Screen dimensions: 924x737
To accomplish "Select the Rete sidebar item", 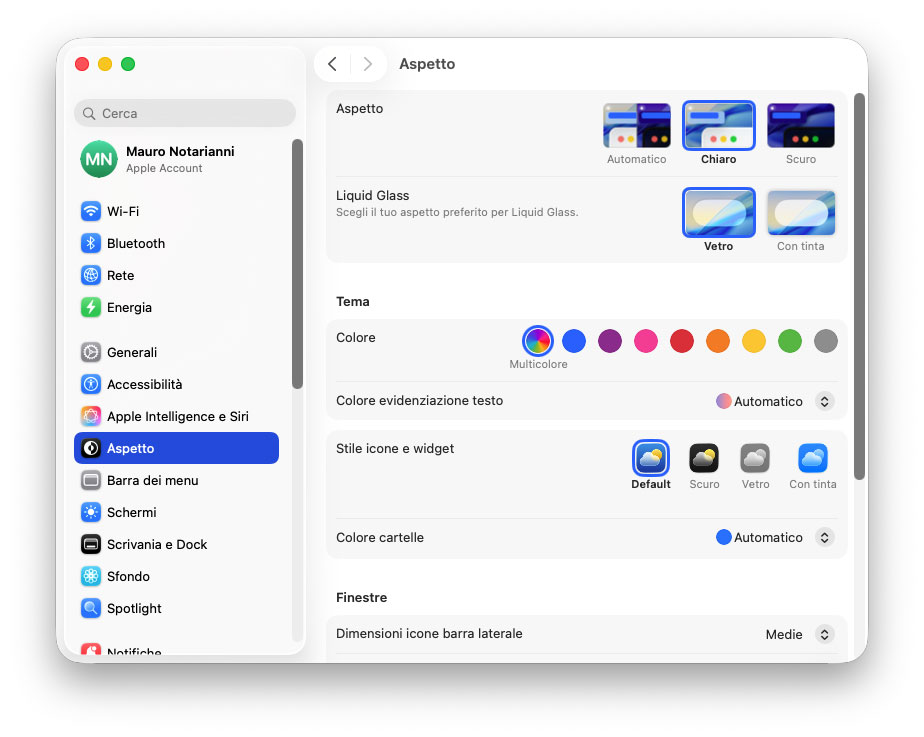I will point(120,276).
